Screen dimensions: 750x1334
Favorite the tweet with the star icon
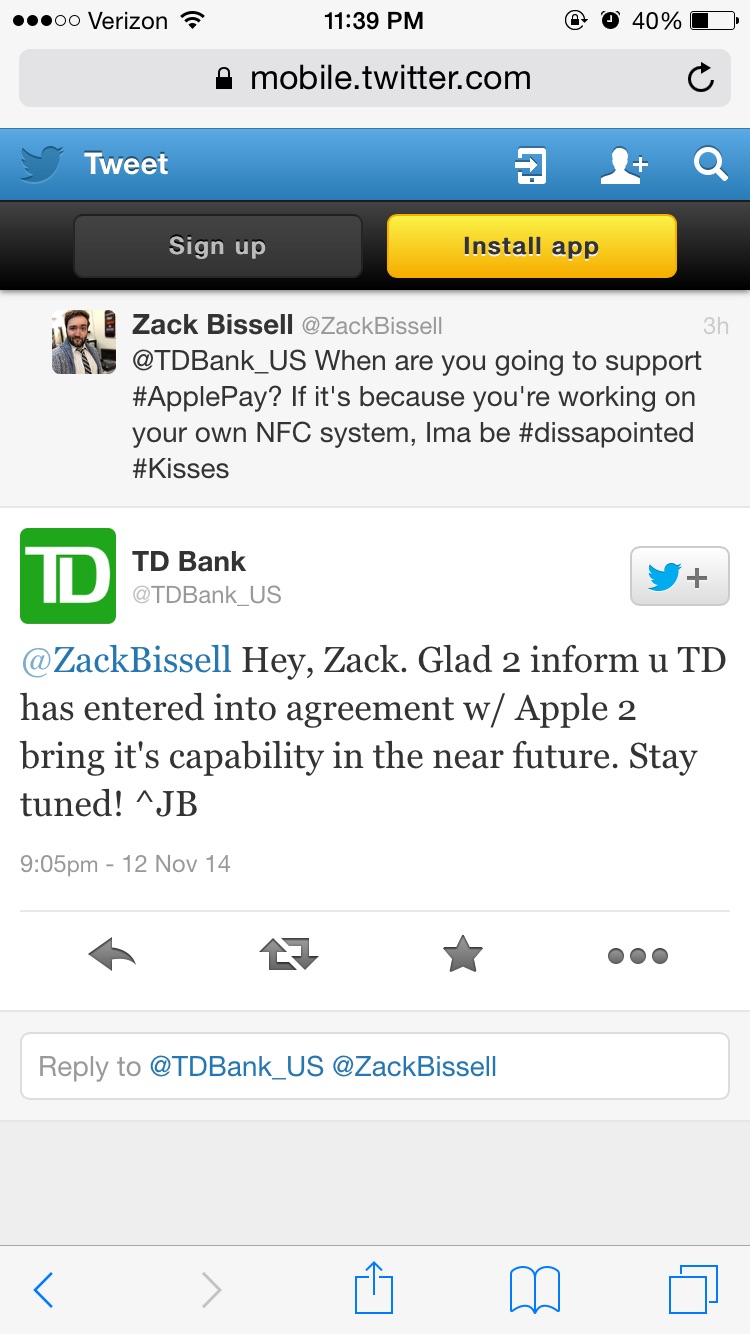click(x=462, y=955)
